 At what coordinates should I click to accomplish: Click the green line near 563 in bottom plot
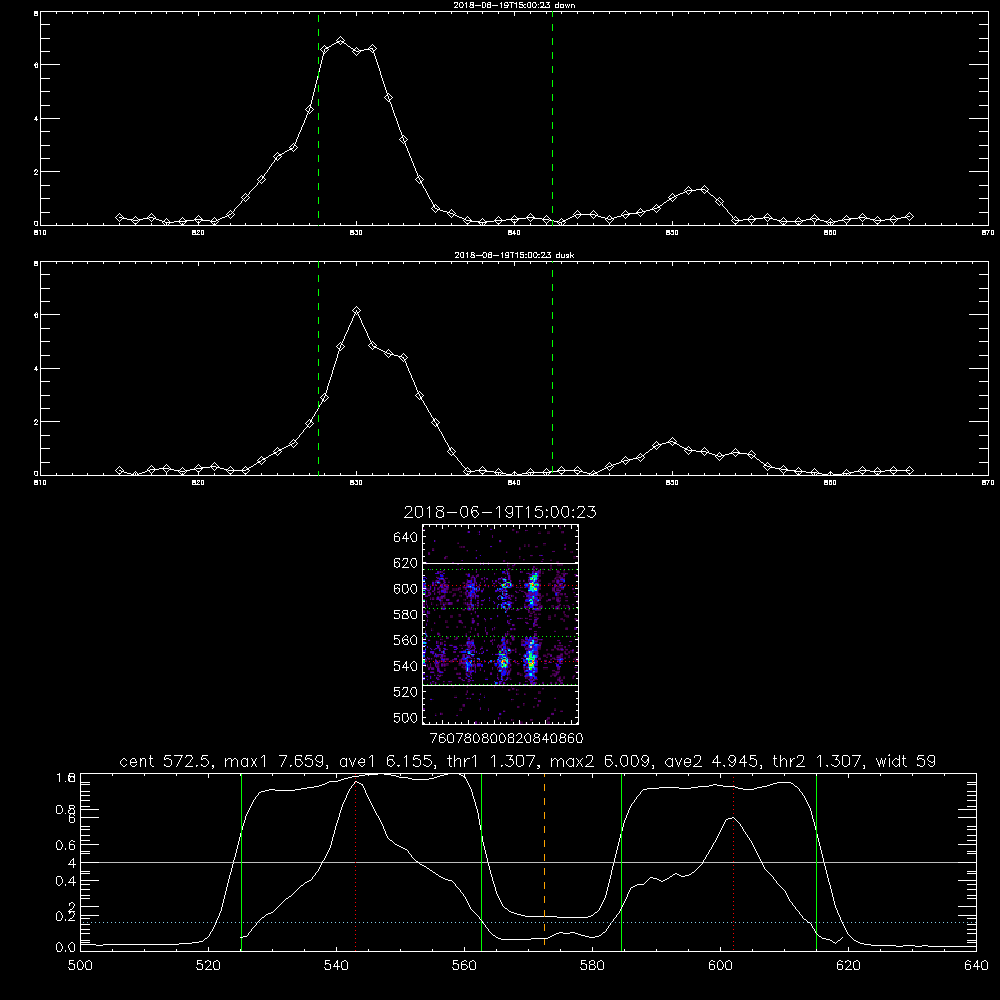point(482,861)
